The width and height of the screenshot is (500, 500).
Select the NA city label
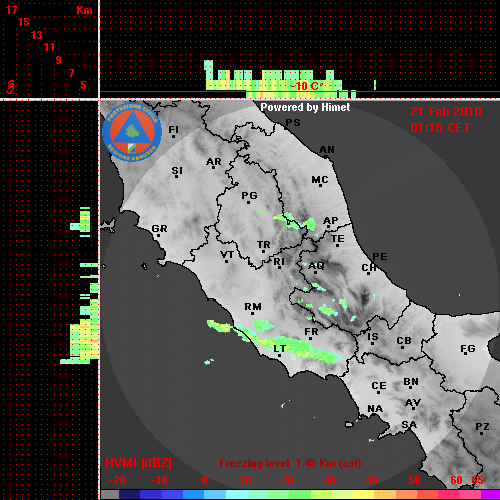(x=375, y=408)
